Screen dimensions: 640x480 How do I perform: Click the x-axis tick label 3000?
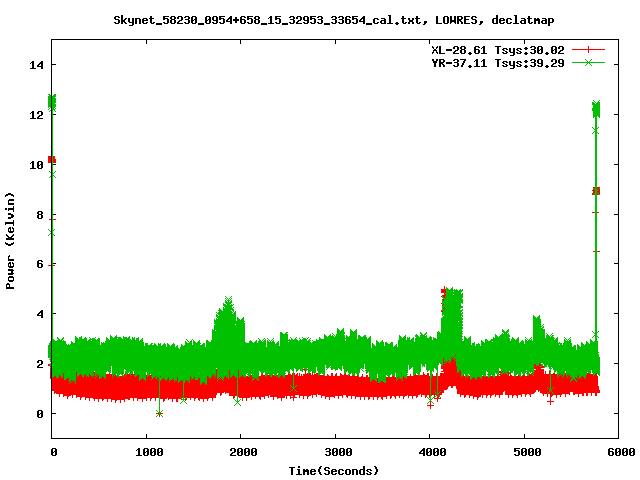(338, 452)
